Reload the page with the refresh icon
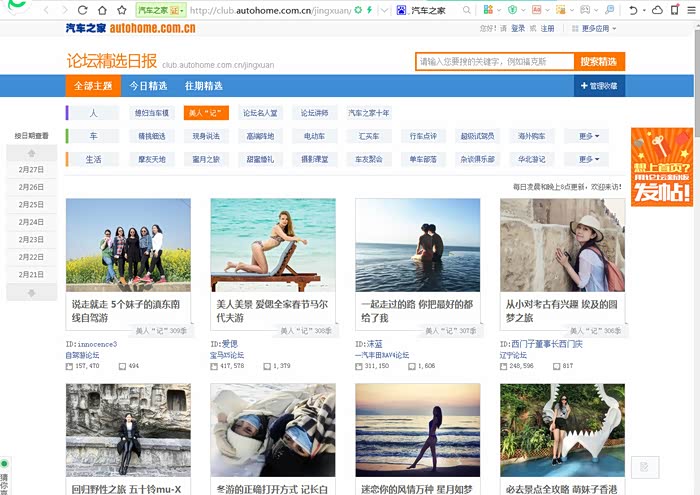This screenshot has width=700, height=495. pos(83,10)
